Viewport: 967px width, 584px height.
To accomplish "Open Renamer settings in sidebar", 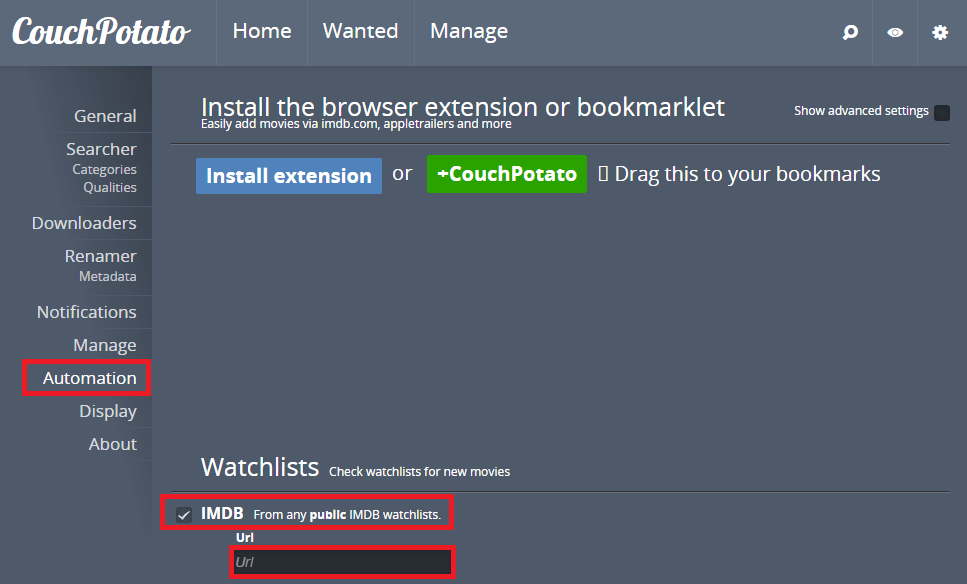I will point(100,256).
